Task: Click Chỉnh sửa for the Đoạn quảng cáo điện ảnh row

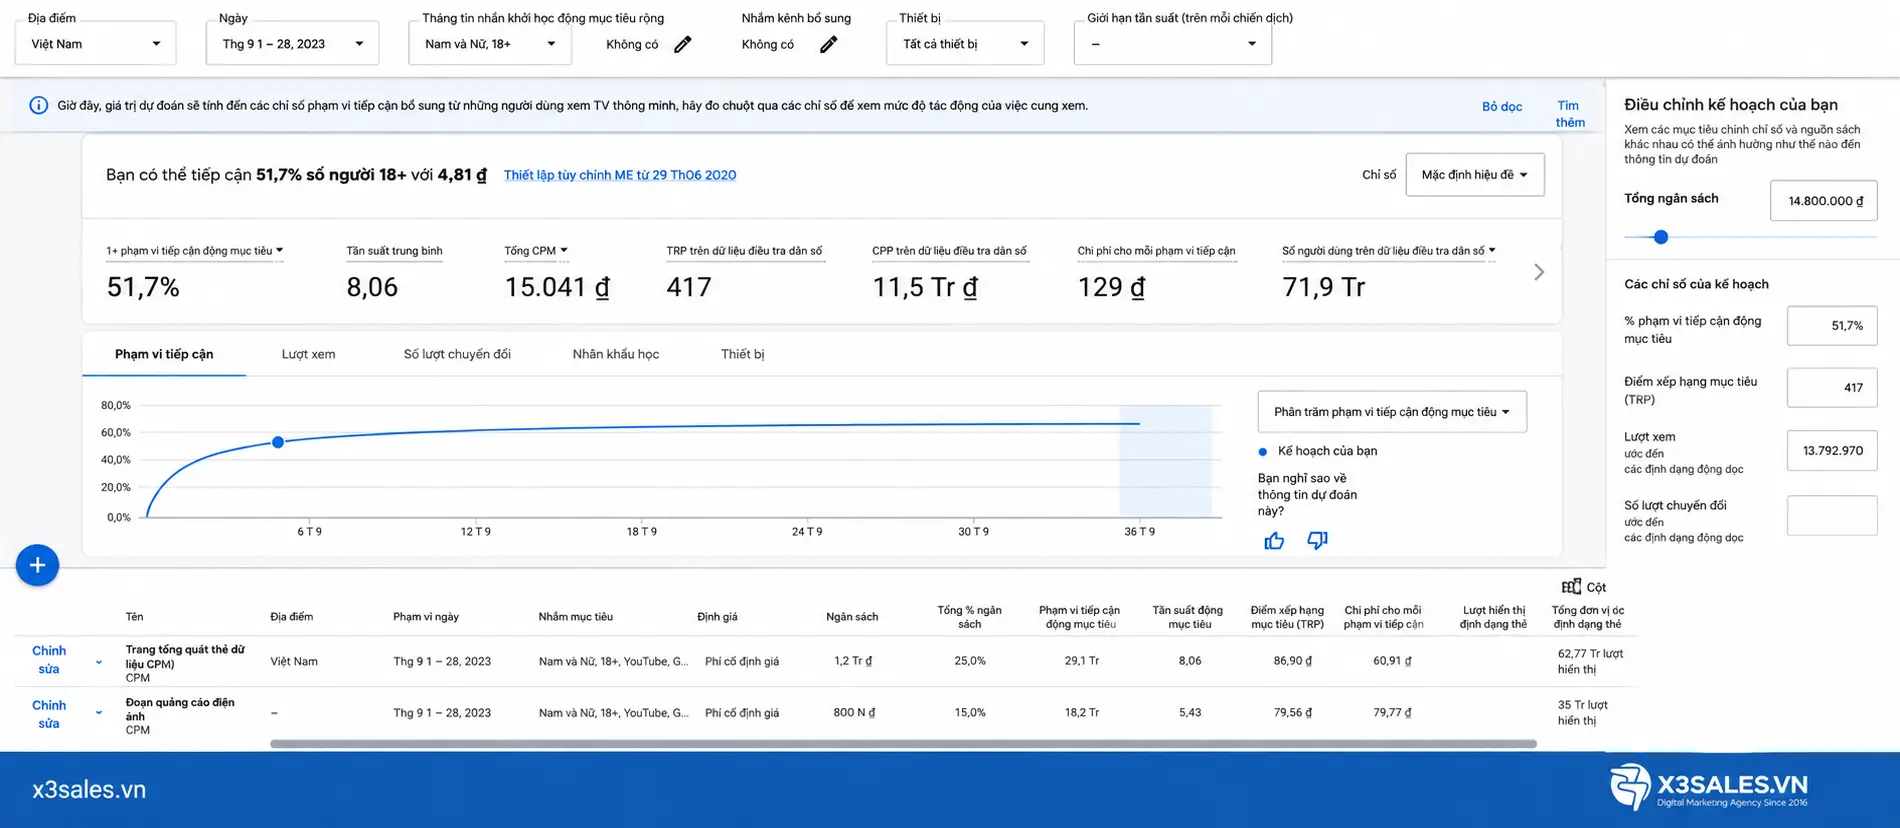Action: click(49, 714)
